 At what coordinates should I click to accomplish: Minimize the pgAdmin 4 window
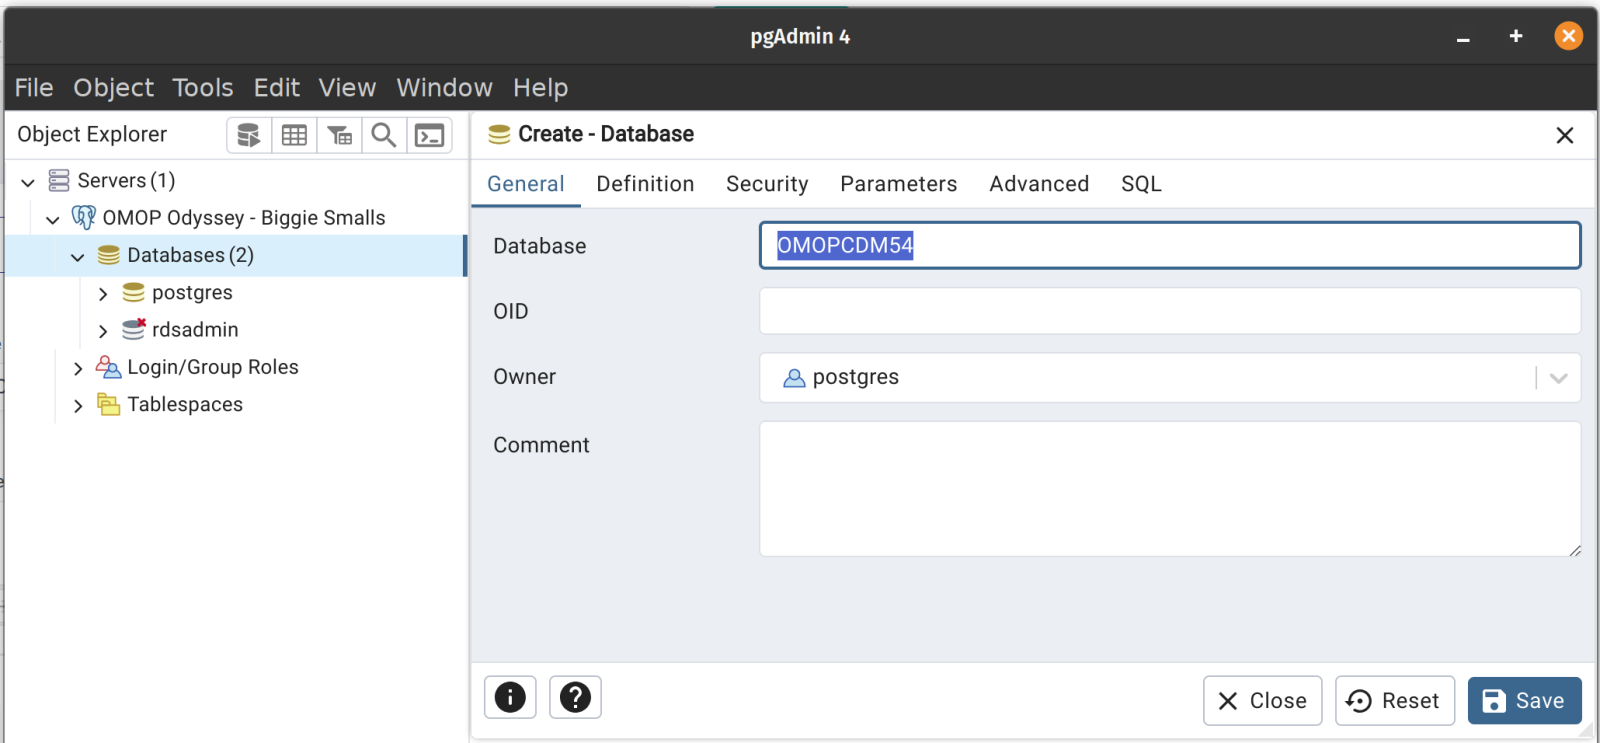pos(1463,37)
